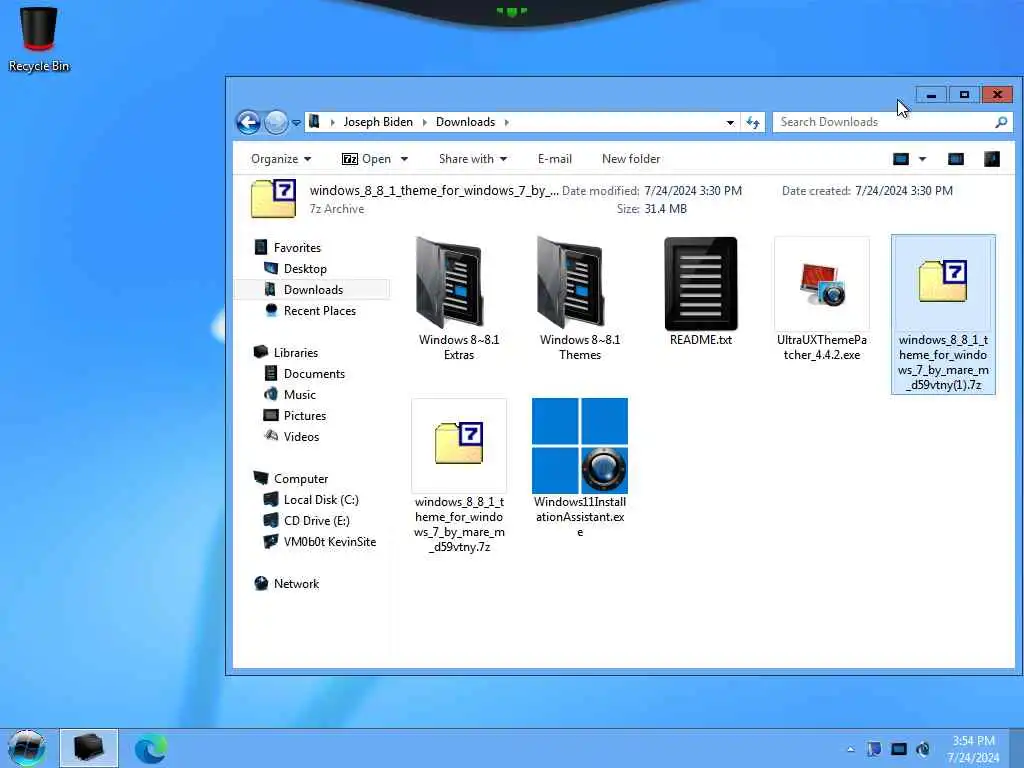Click the New folder button
The image size is (1024, 768).
click(x=631, y=159)
